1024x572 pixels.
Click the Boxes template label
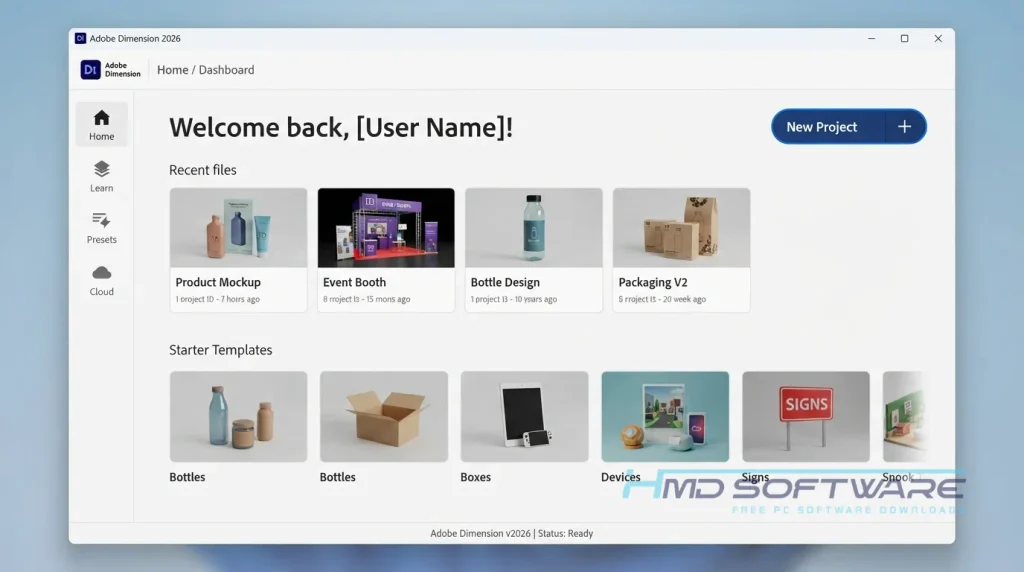475,477
